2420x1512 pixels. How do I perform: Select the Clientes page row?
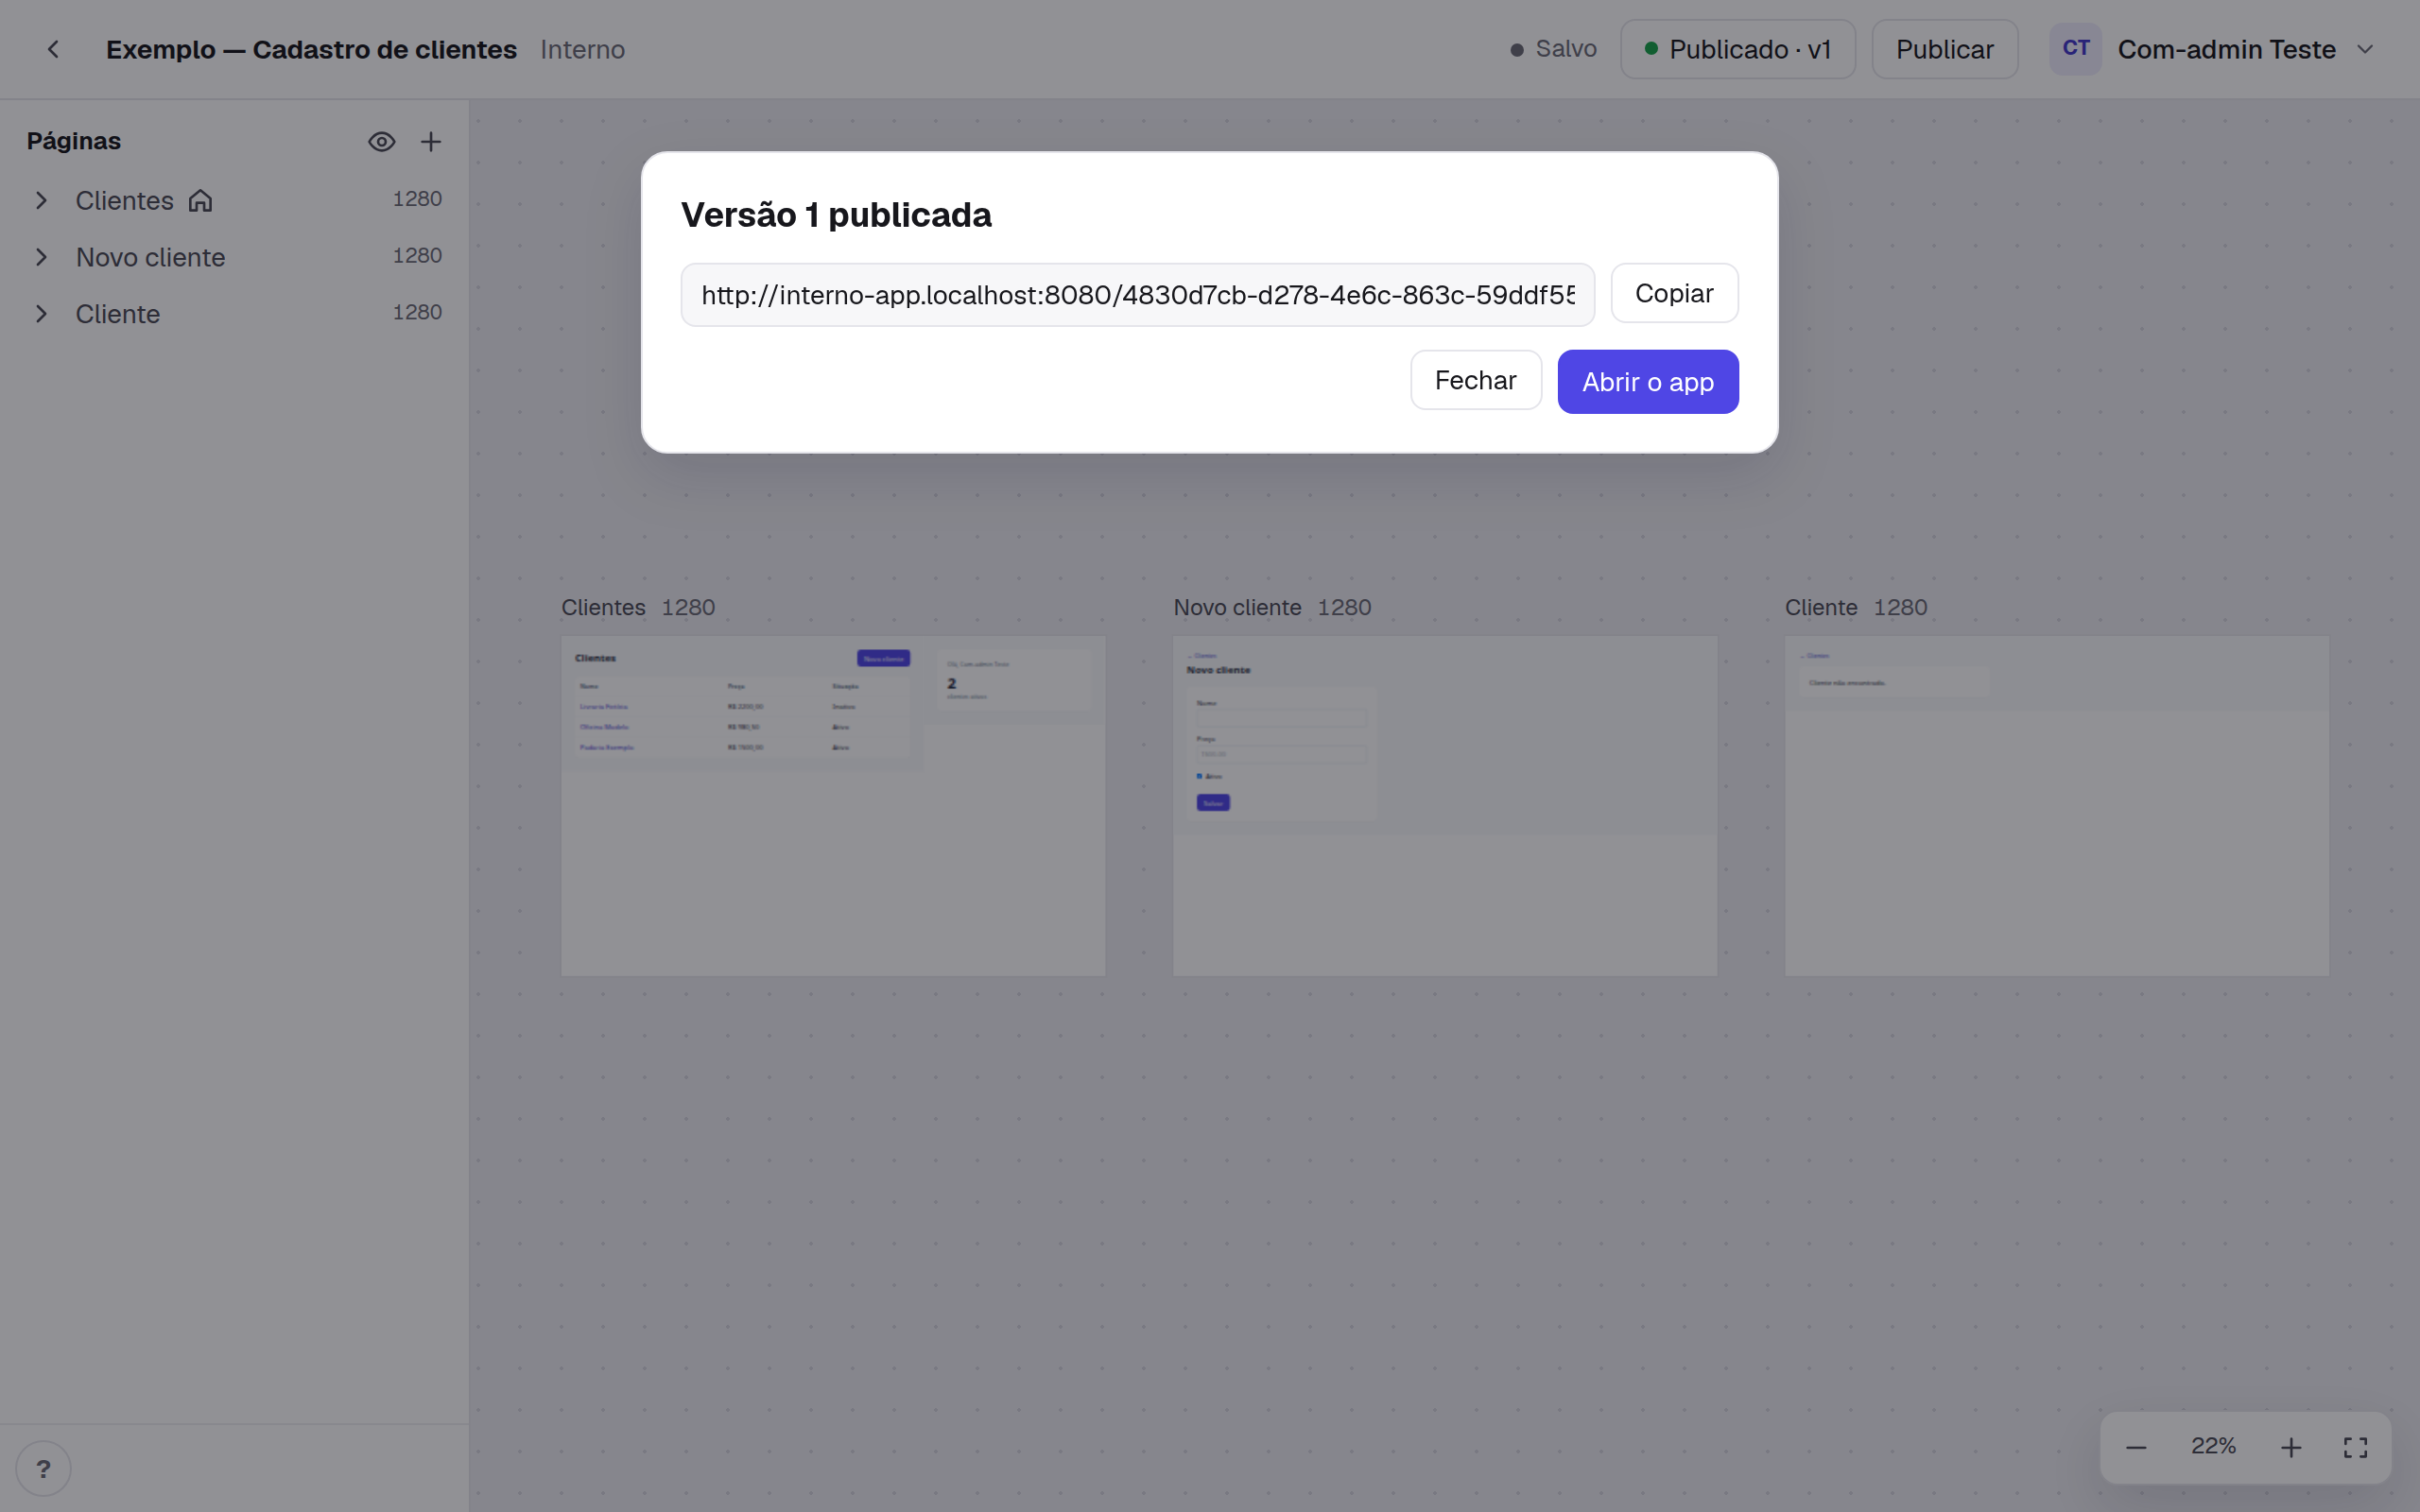point(234,201)
